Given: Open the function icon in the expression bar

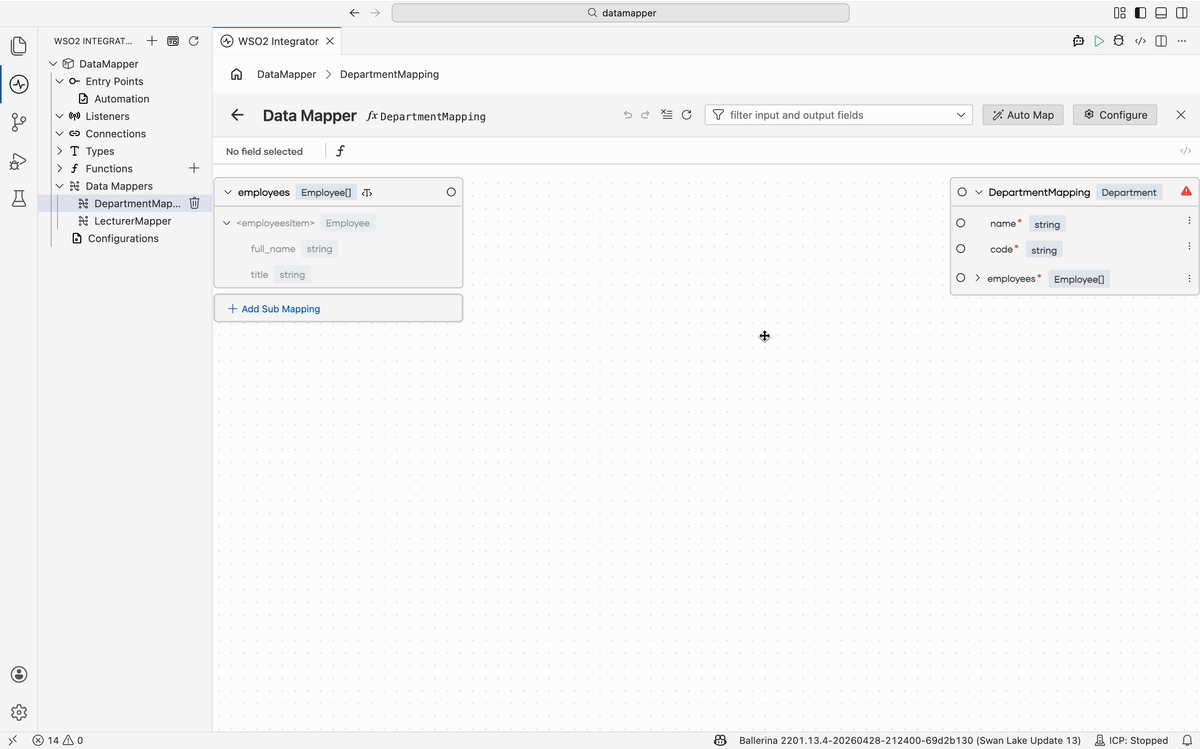Looking at the screenshot, I should [x=340, y=151].
